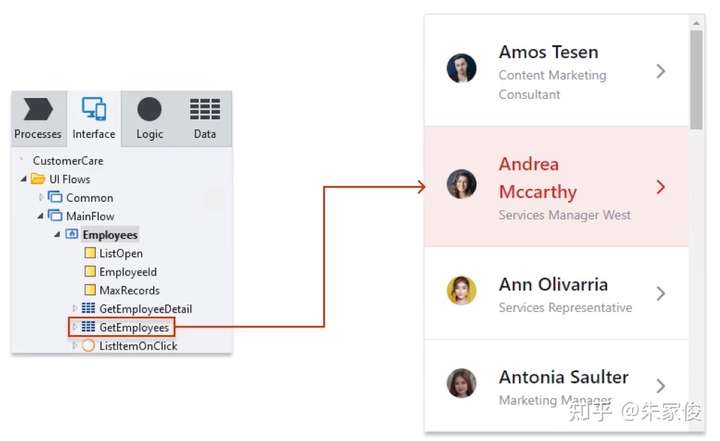Screen dimensions: 720x441
Task: Expand the Common flow node
Action: point(41,198)
